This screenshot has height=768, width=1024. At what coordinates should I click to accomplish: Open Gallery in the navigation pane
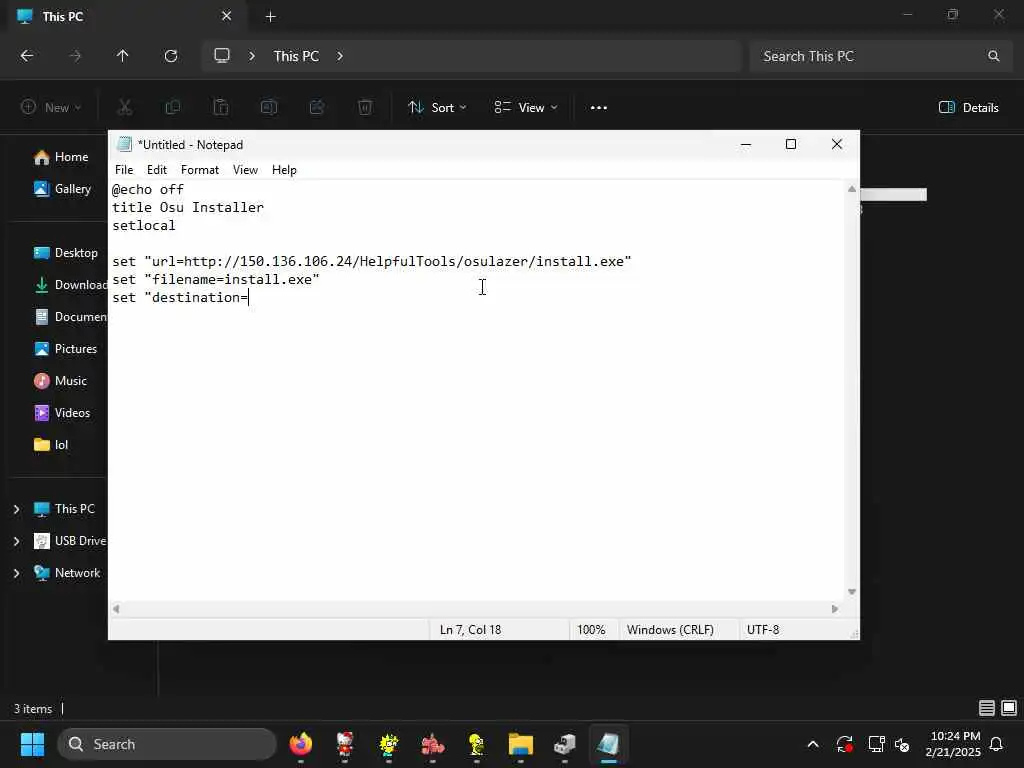click(63, 189)
